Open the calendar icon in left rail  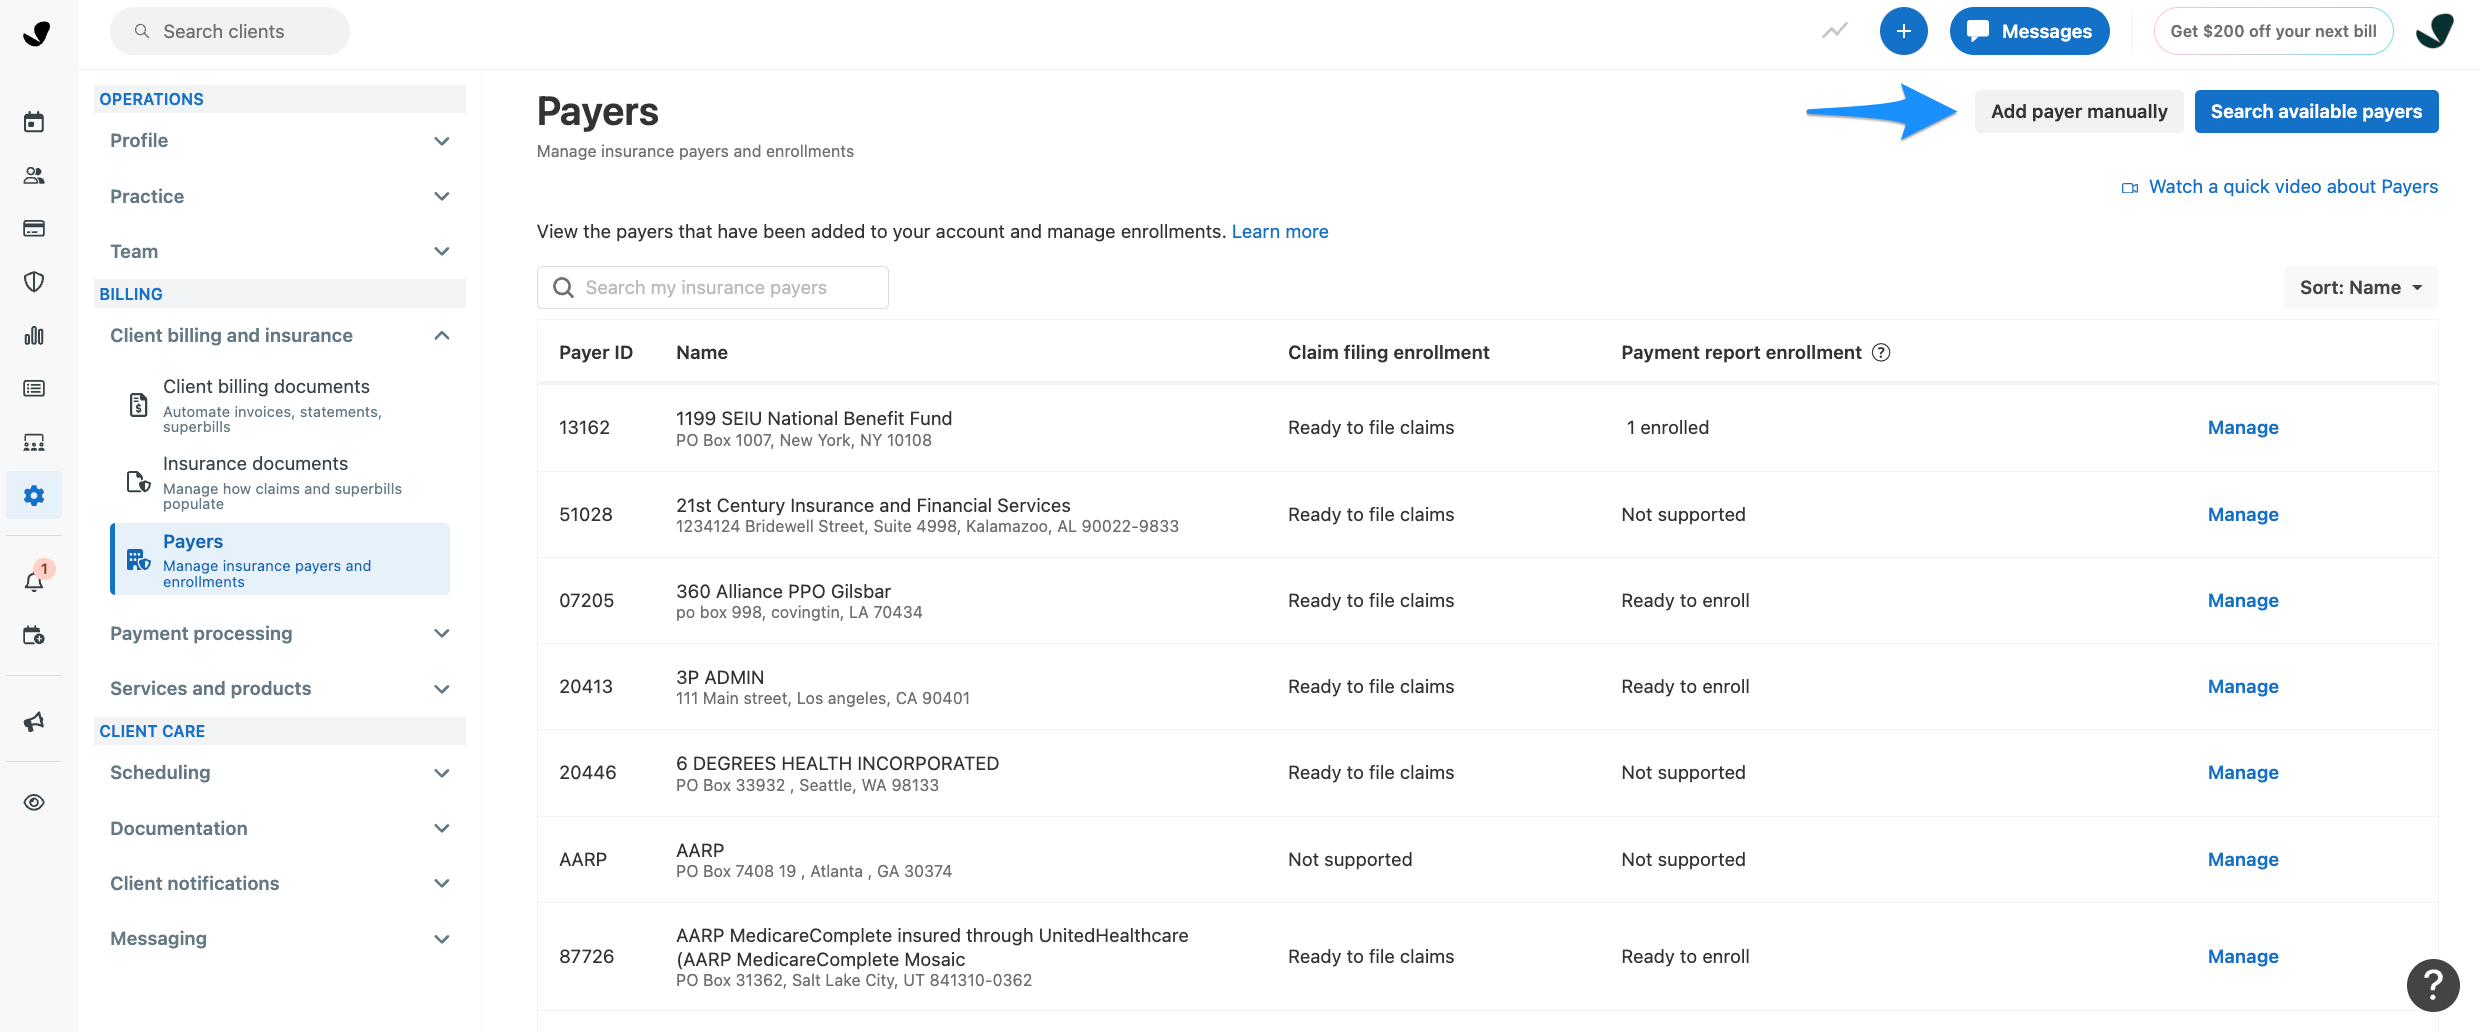[x=34, y=122]
